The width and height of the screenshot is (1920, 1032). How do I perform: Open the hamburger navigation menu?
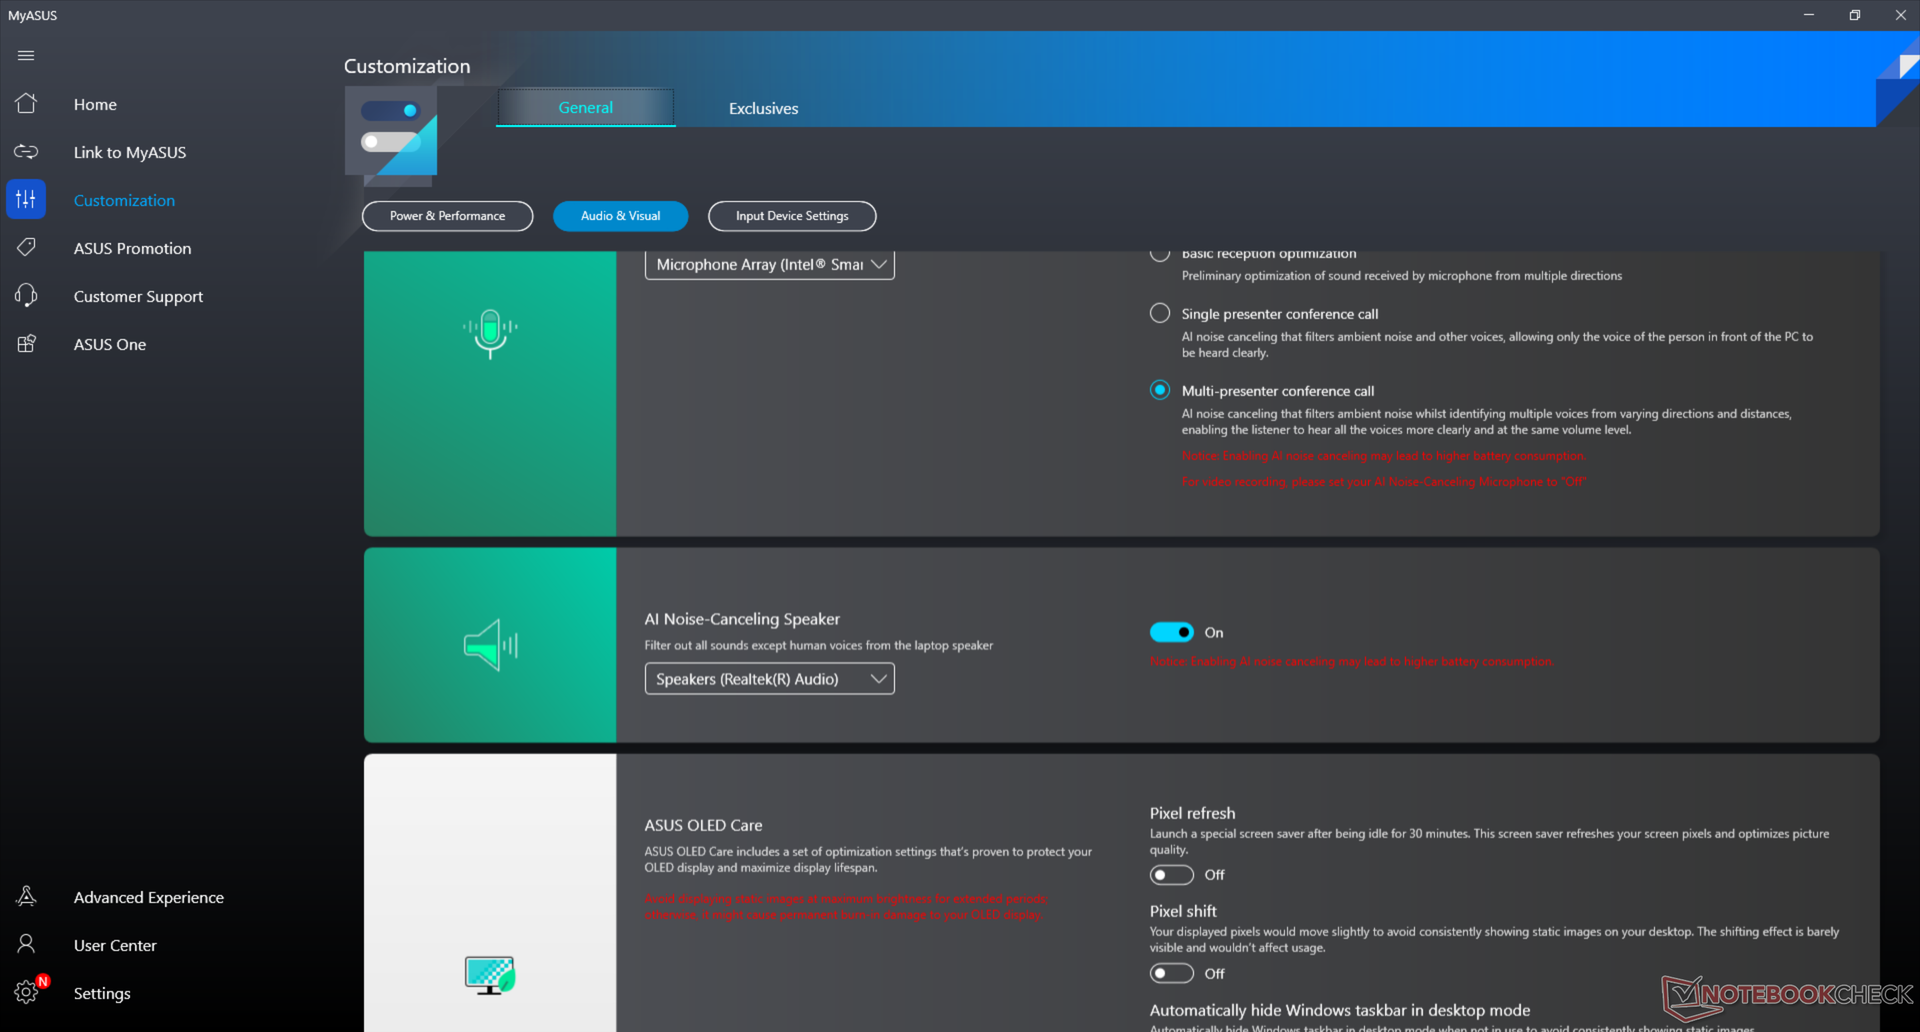[x=26, y=56]
